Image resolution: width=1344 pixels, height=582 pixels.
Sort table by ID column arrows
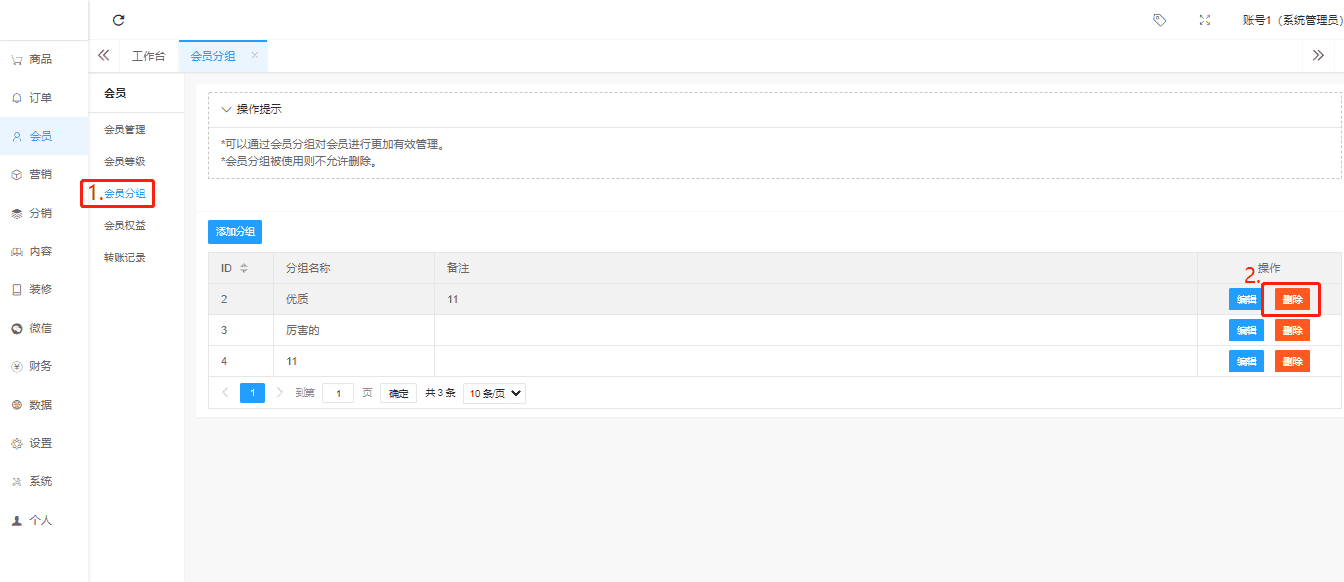(244, 268)
